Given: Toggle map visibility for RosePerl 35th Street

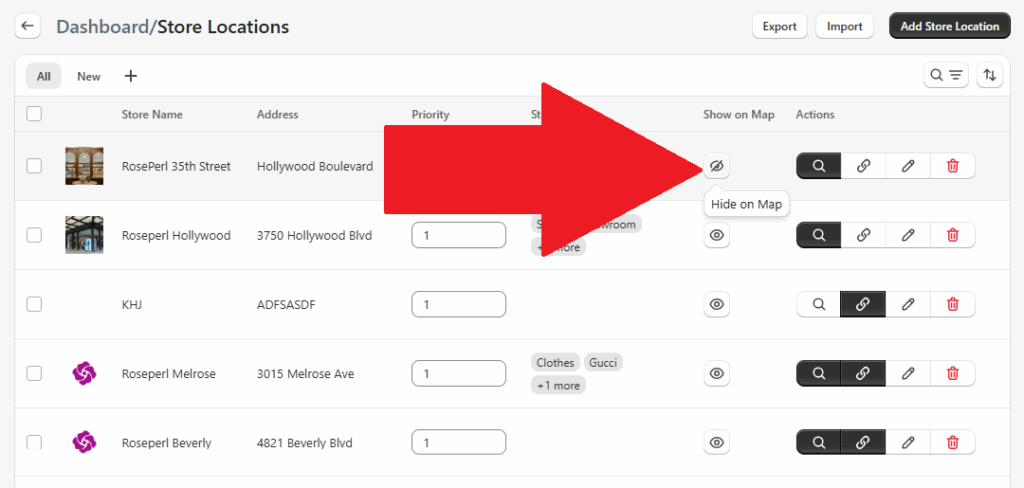Looking at the screenshot, I should [716, 166].
